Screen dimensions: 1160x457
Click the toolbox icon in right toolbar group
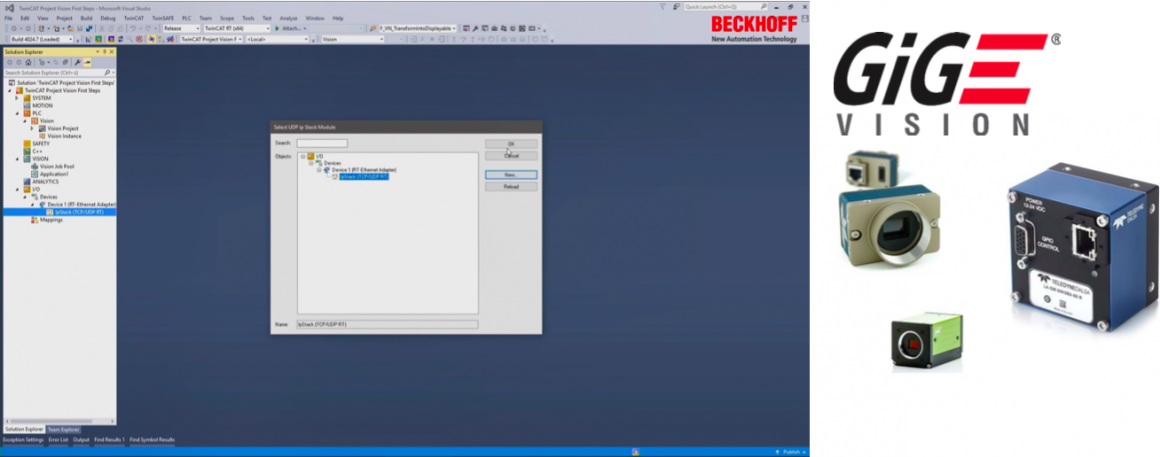494,28
